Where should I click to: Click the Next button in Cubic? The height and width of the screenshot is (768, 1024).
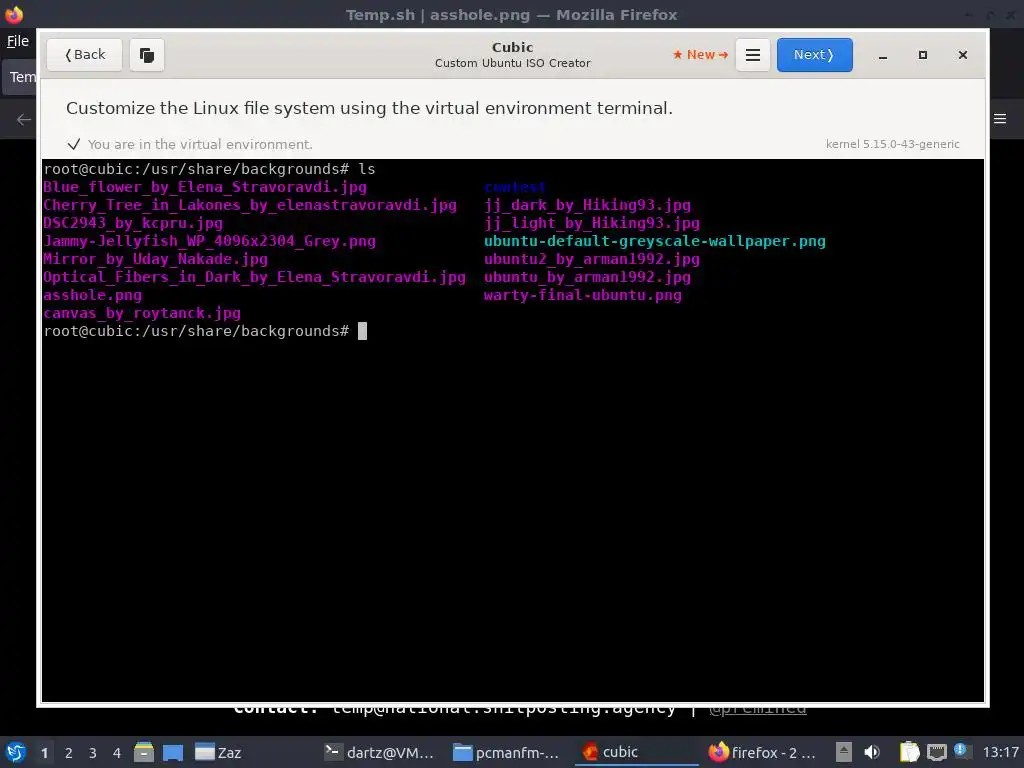tap(814, 55)
